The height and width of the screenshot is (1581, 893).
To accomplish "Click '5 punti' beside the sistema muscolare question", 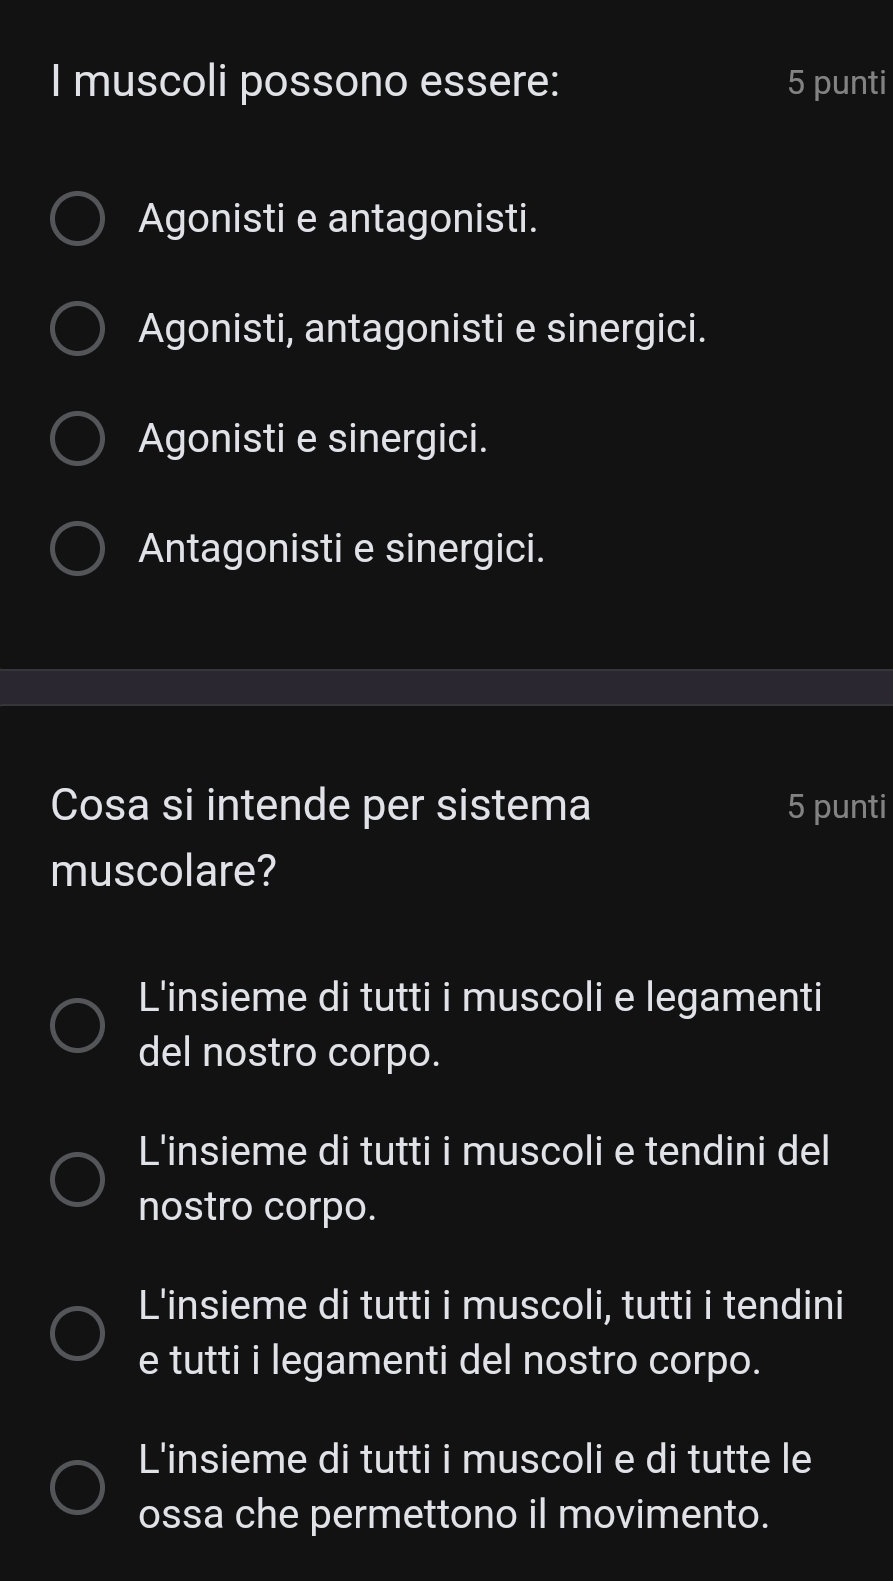I will click(x=836, y=806).
